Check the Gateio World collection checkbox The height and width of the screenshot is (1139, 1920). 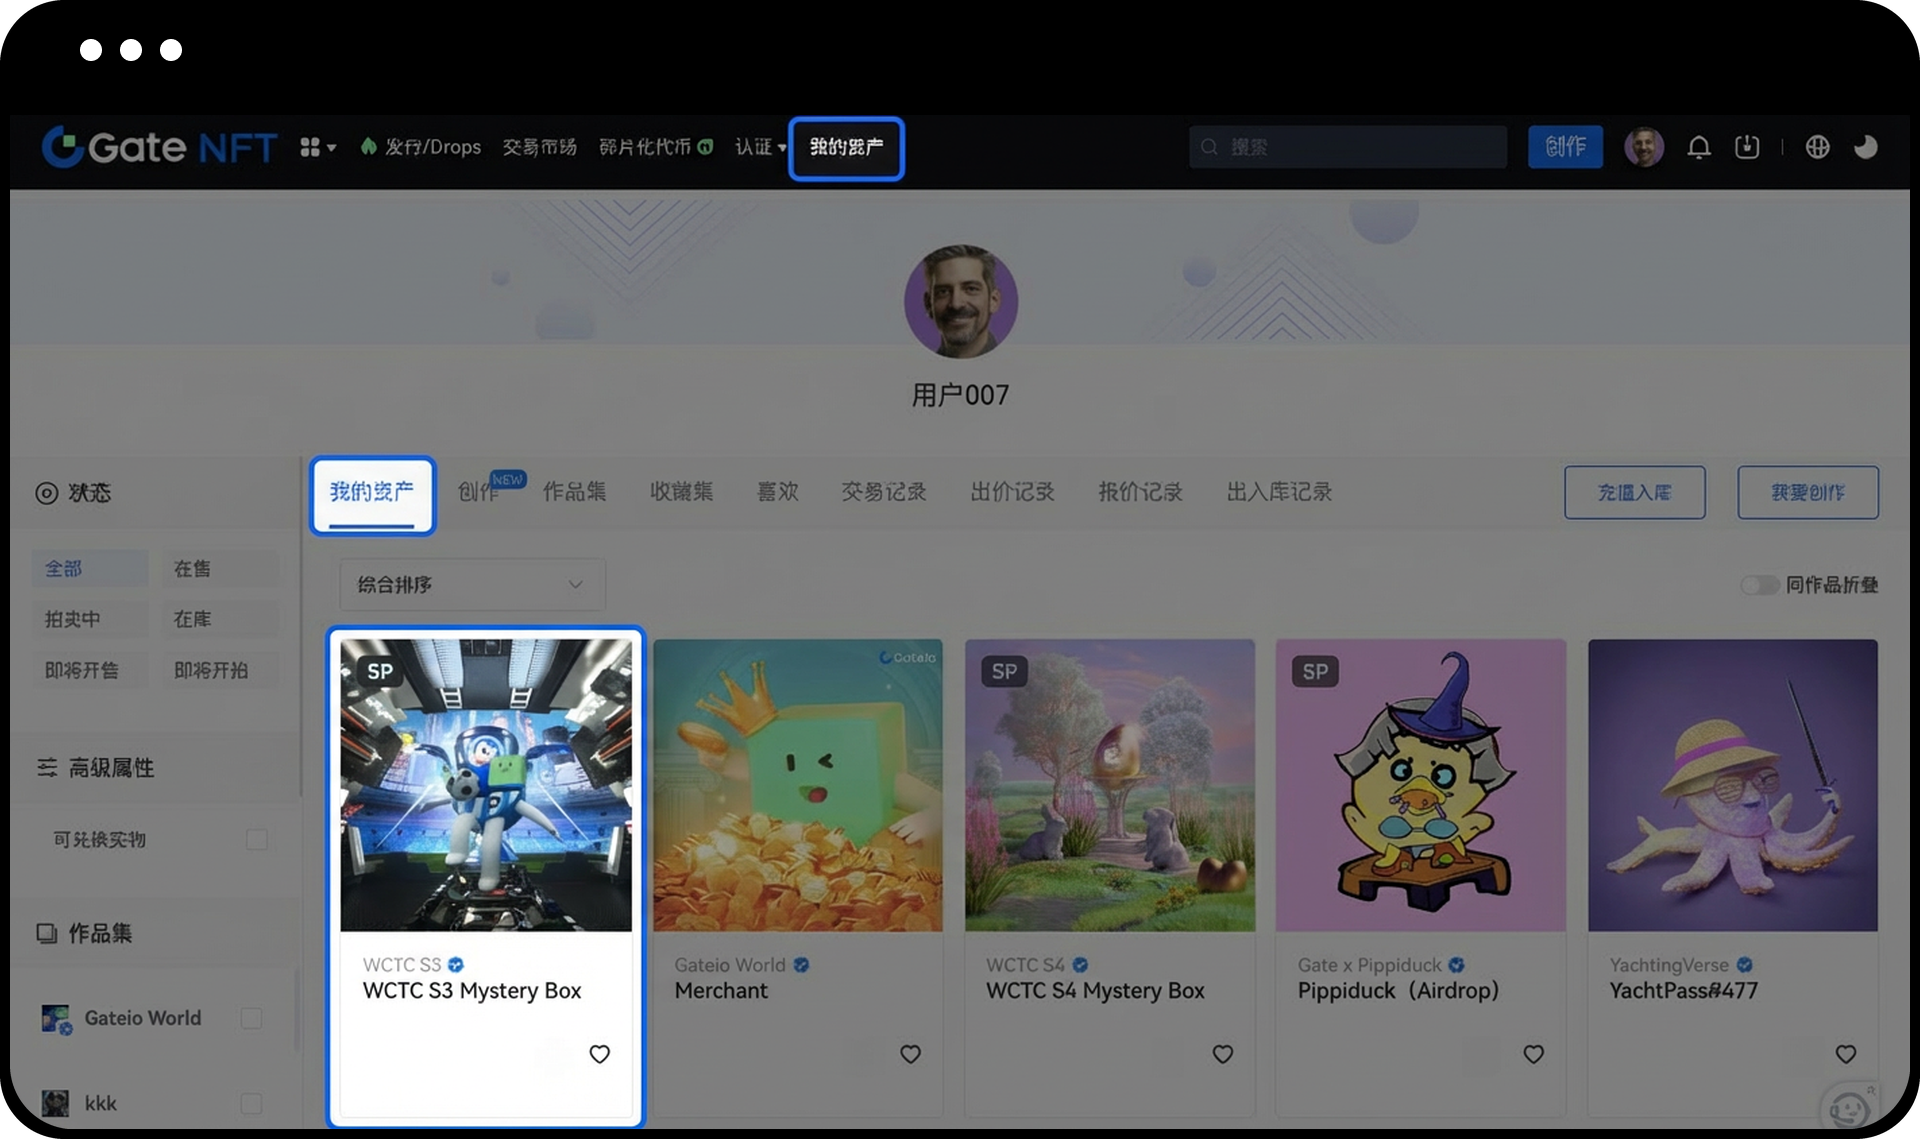(251, 1018)
